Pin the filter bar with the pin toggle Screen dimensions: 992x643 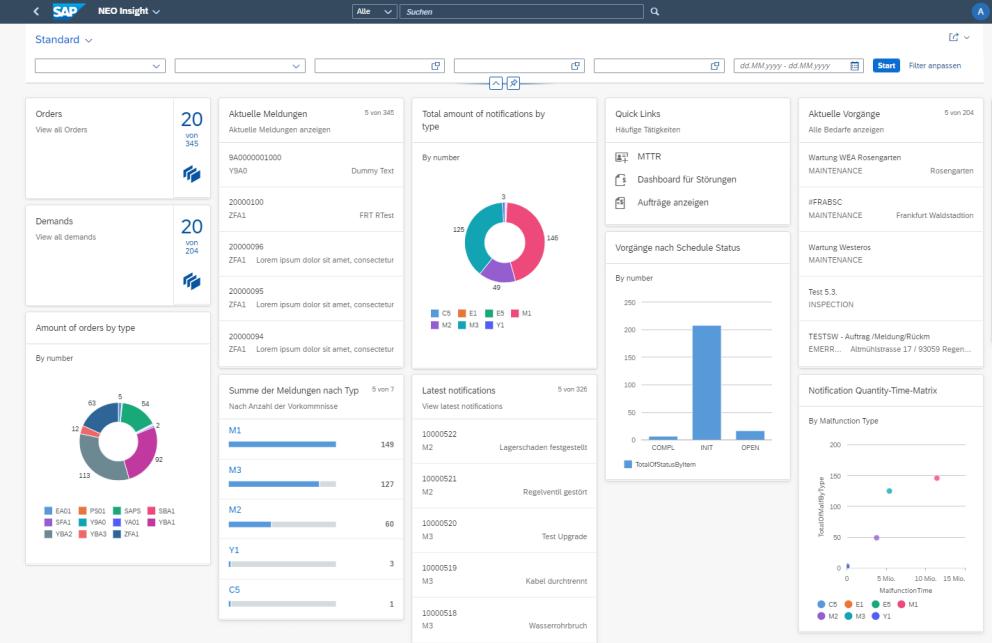coord(513,84)
